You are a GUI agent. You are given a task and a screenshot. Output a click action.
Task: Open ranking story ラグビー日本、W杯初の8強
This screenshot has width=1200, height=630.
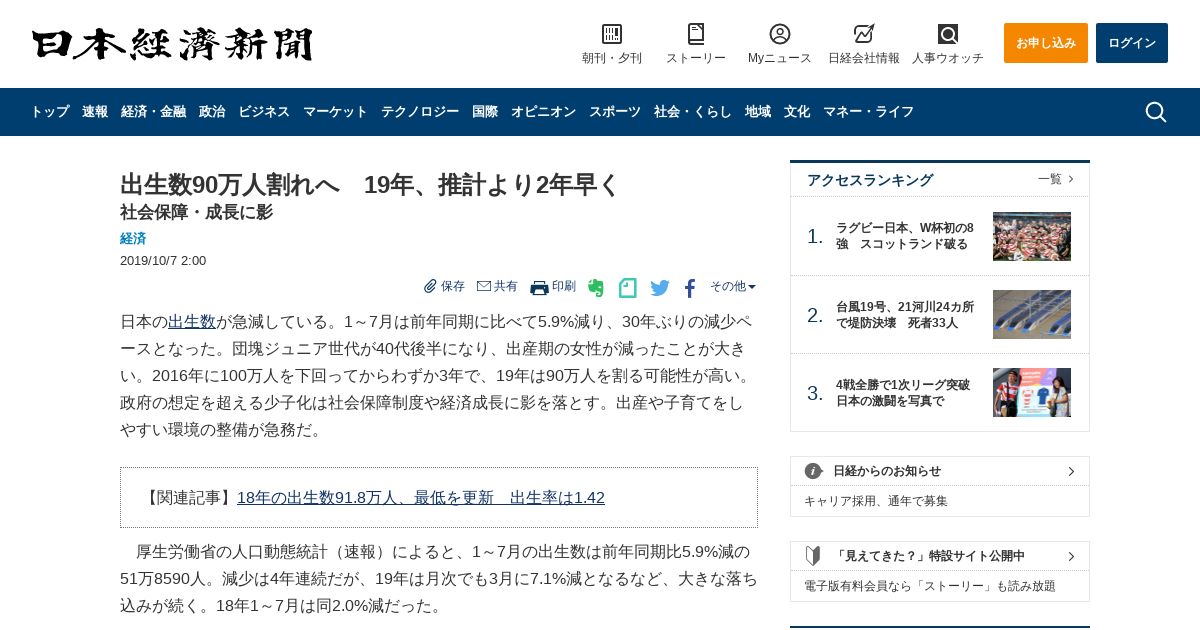click(x=905, y=236)
